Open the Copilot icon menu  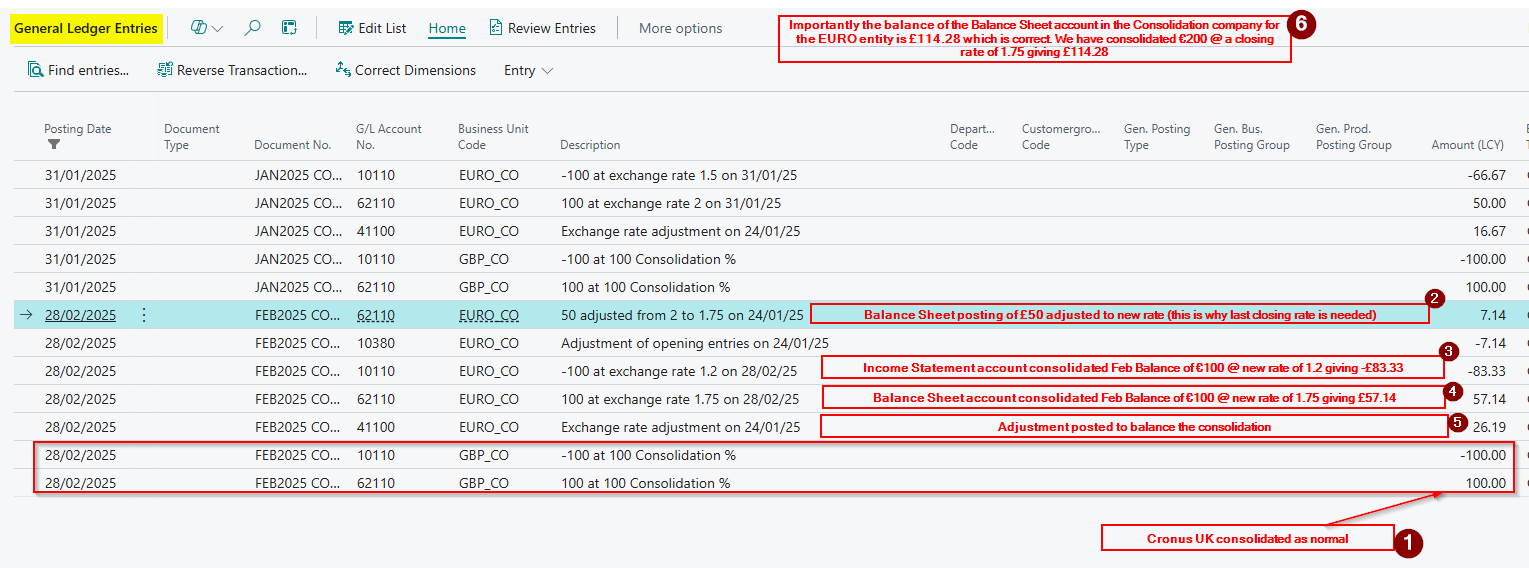pos(199,28)
